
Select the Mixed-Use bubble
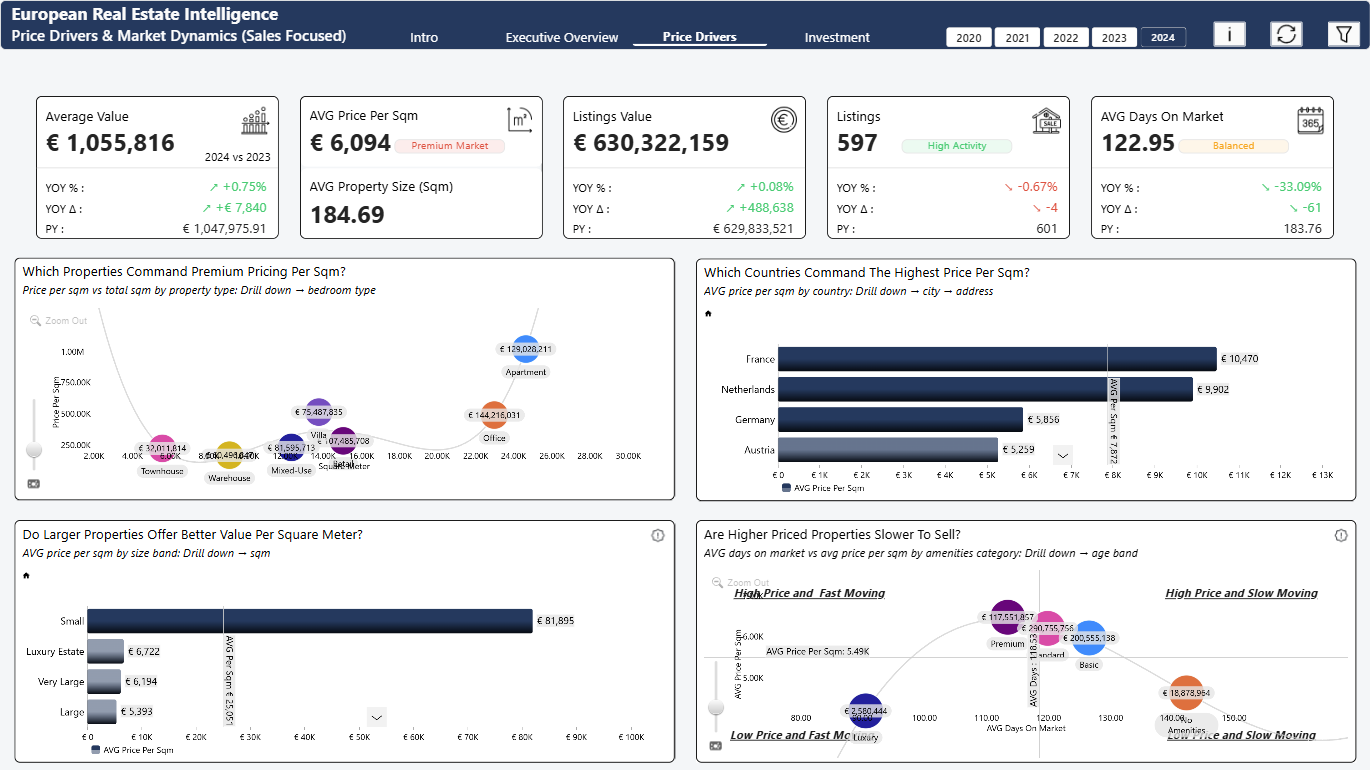pos(291,448)
